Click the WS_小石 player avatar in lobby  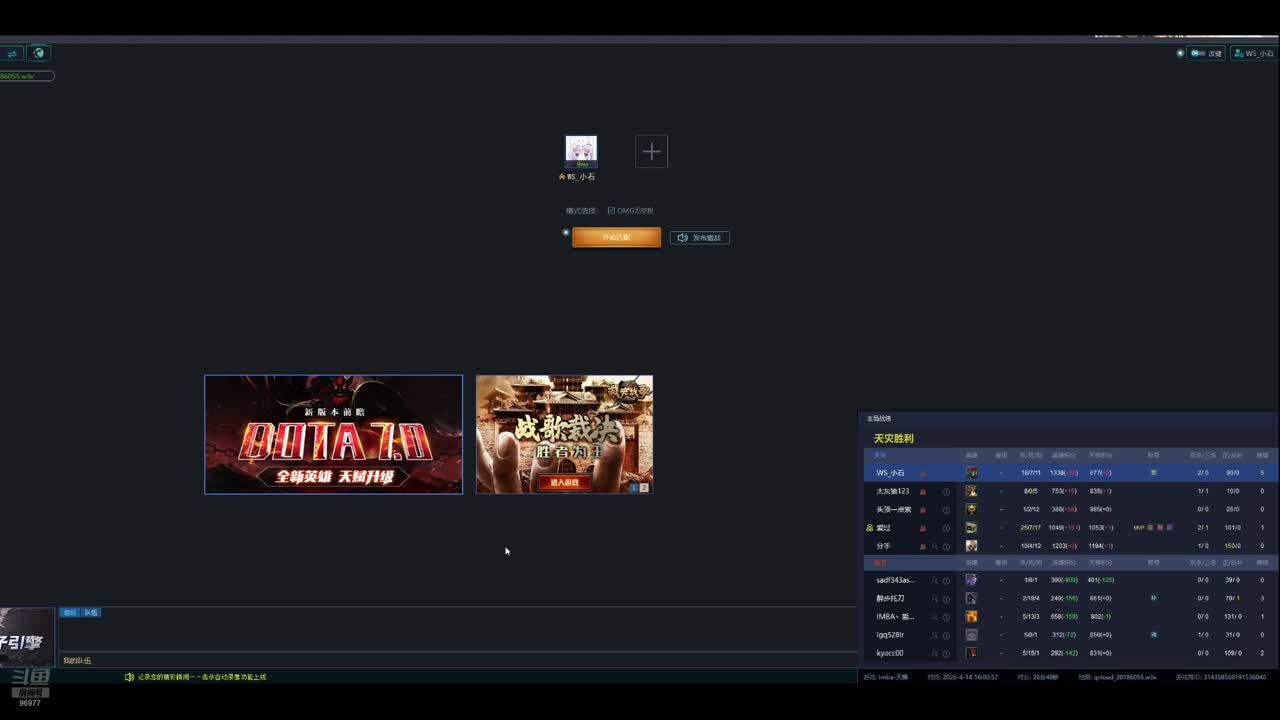point(581,151)
